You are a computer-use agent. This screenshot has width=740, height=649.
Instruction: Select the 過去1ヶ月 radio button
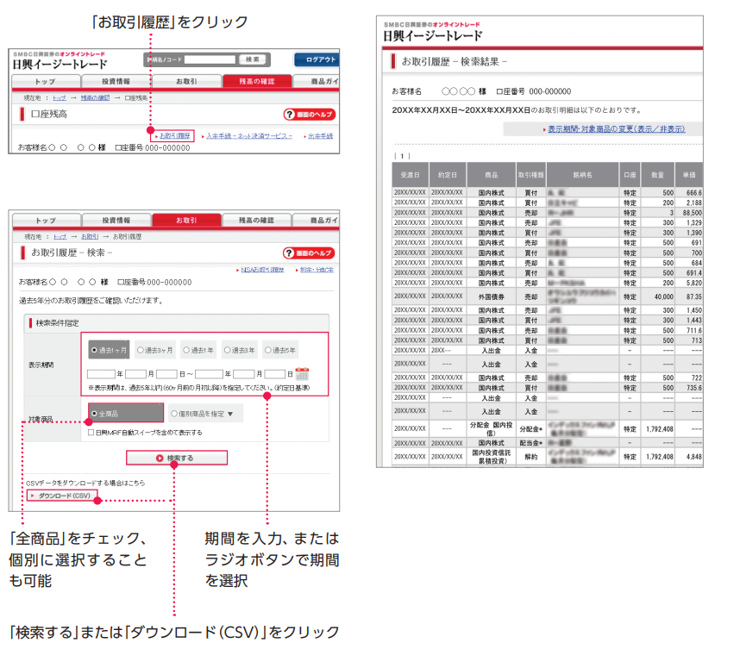95,351
